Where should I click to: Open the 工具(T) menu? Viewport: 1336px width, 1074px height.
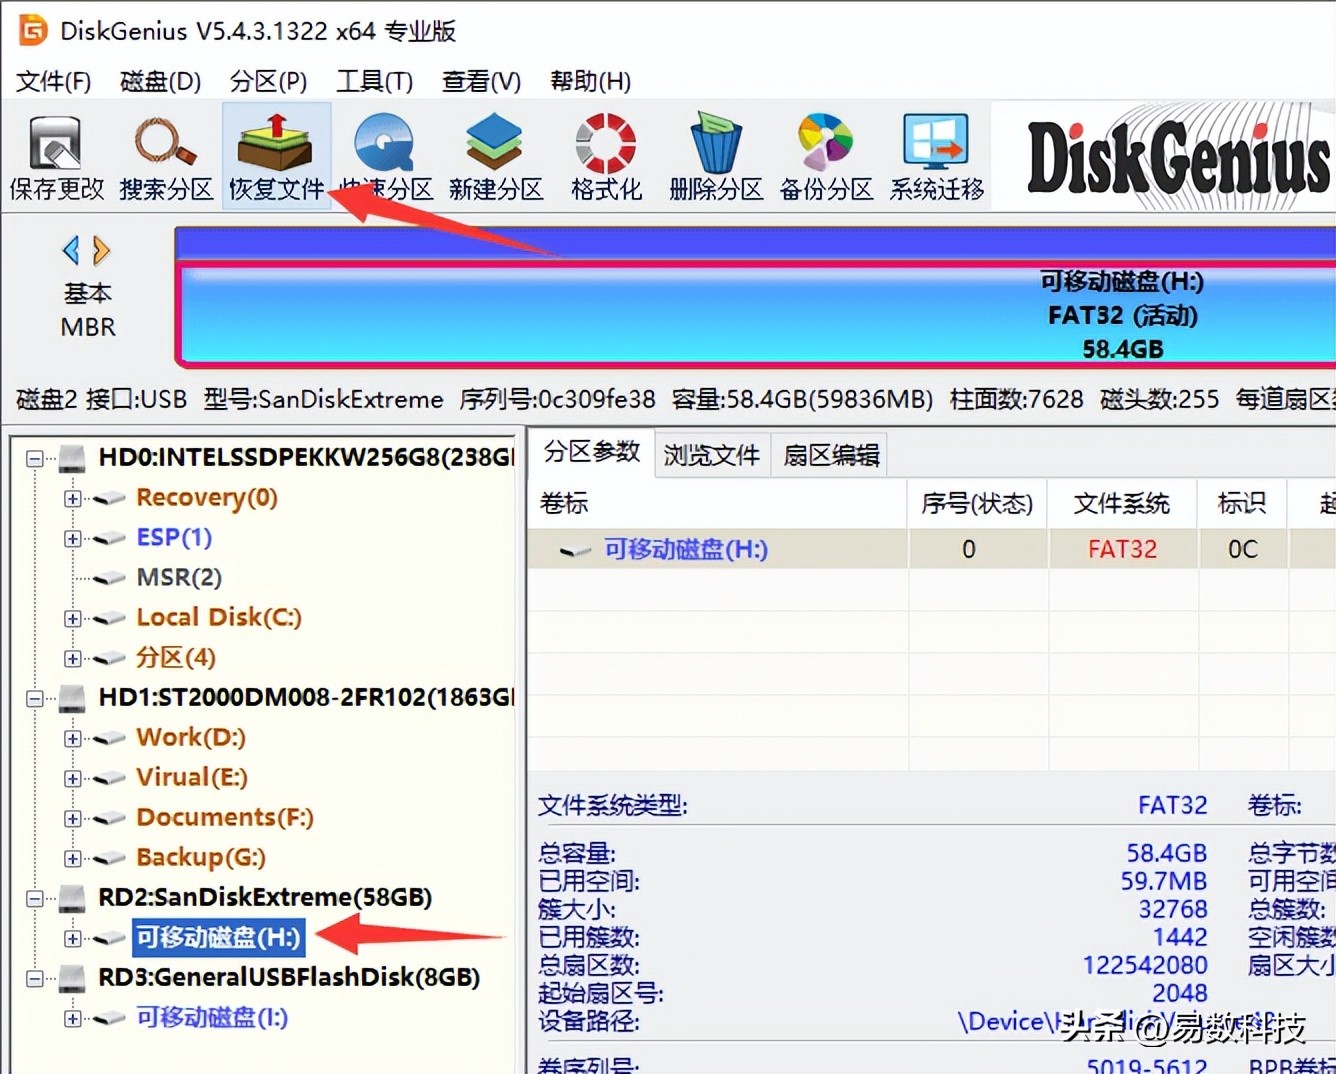coord(374,81)
